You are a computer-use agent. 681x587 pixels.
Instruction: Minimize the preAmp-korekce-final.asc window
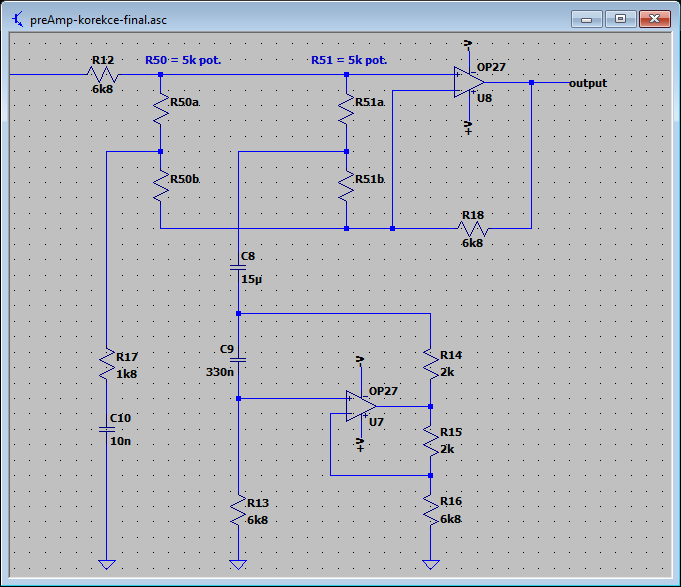tap(586, 19)
